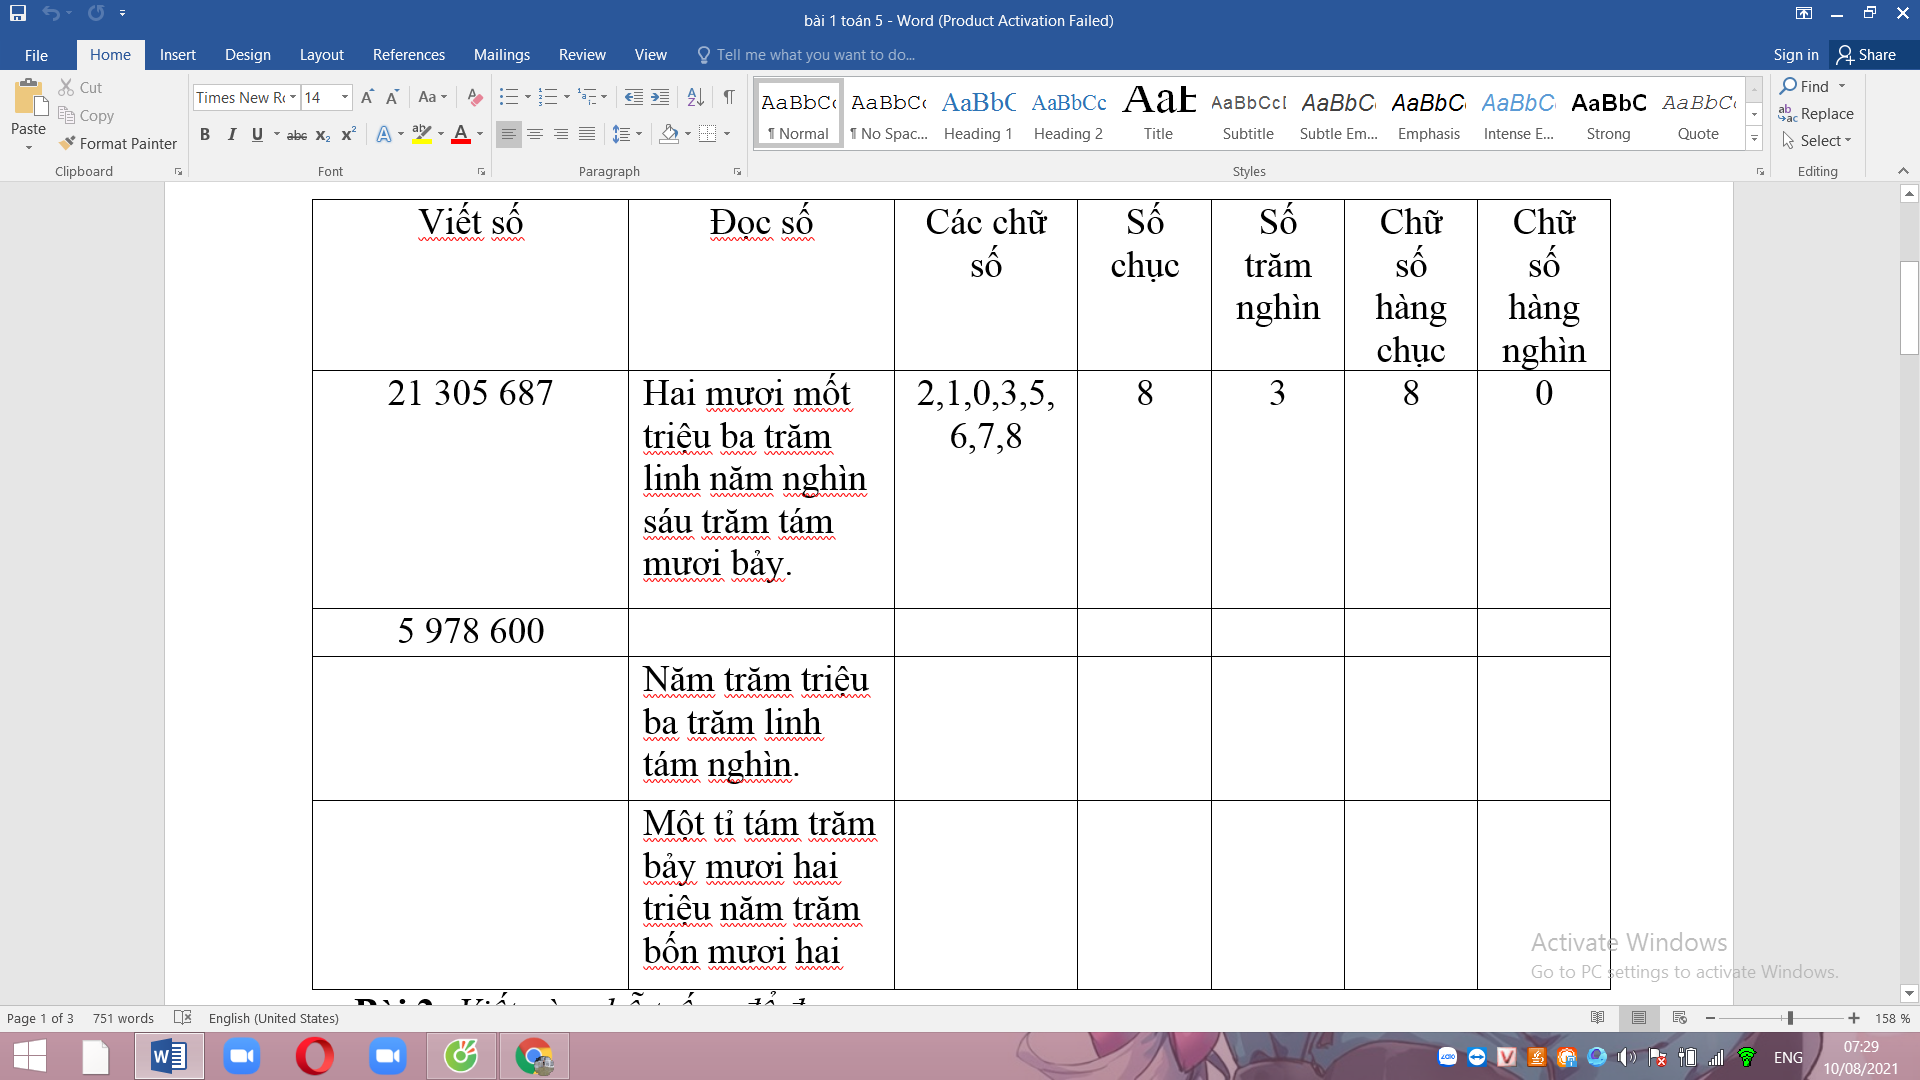Click the Zoom In plus button
The height and width of the screenshot is (1080, 1920).
(x=1854, y=1018)
